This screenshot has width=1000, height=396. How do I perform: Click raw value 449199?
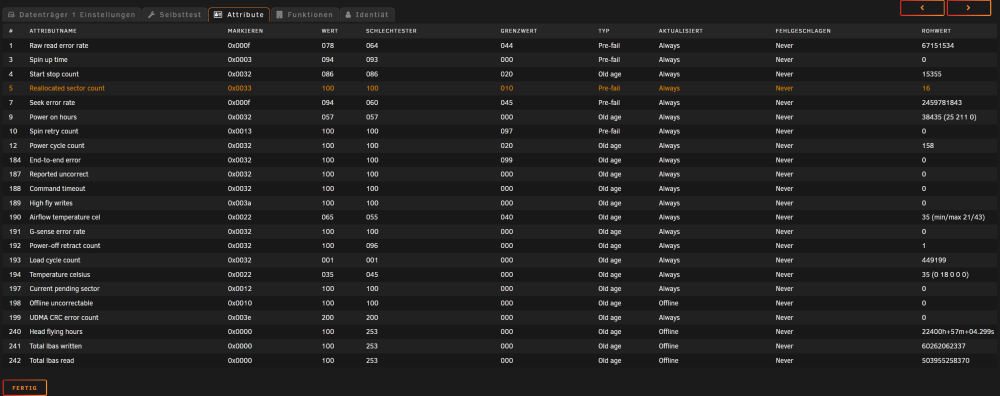pos(934,260)
